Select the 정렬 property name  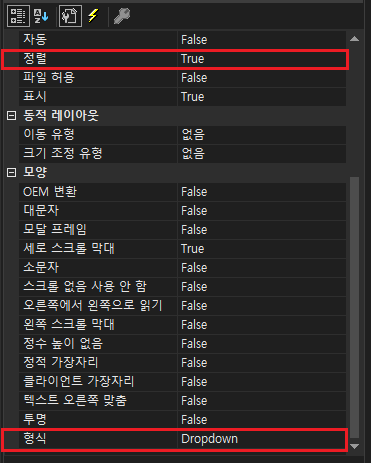(x=35, y=59)
